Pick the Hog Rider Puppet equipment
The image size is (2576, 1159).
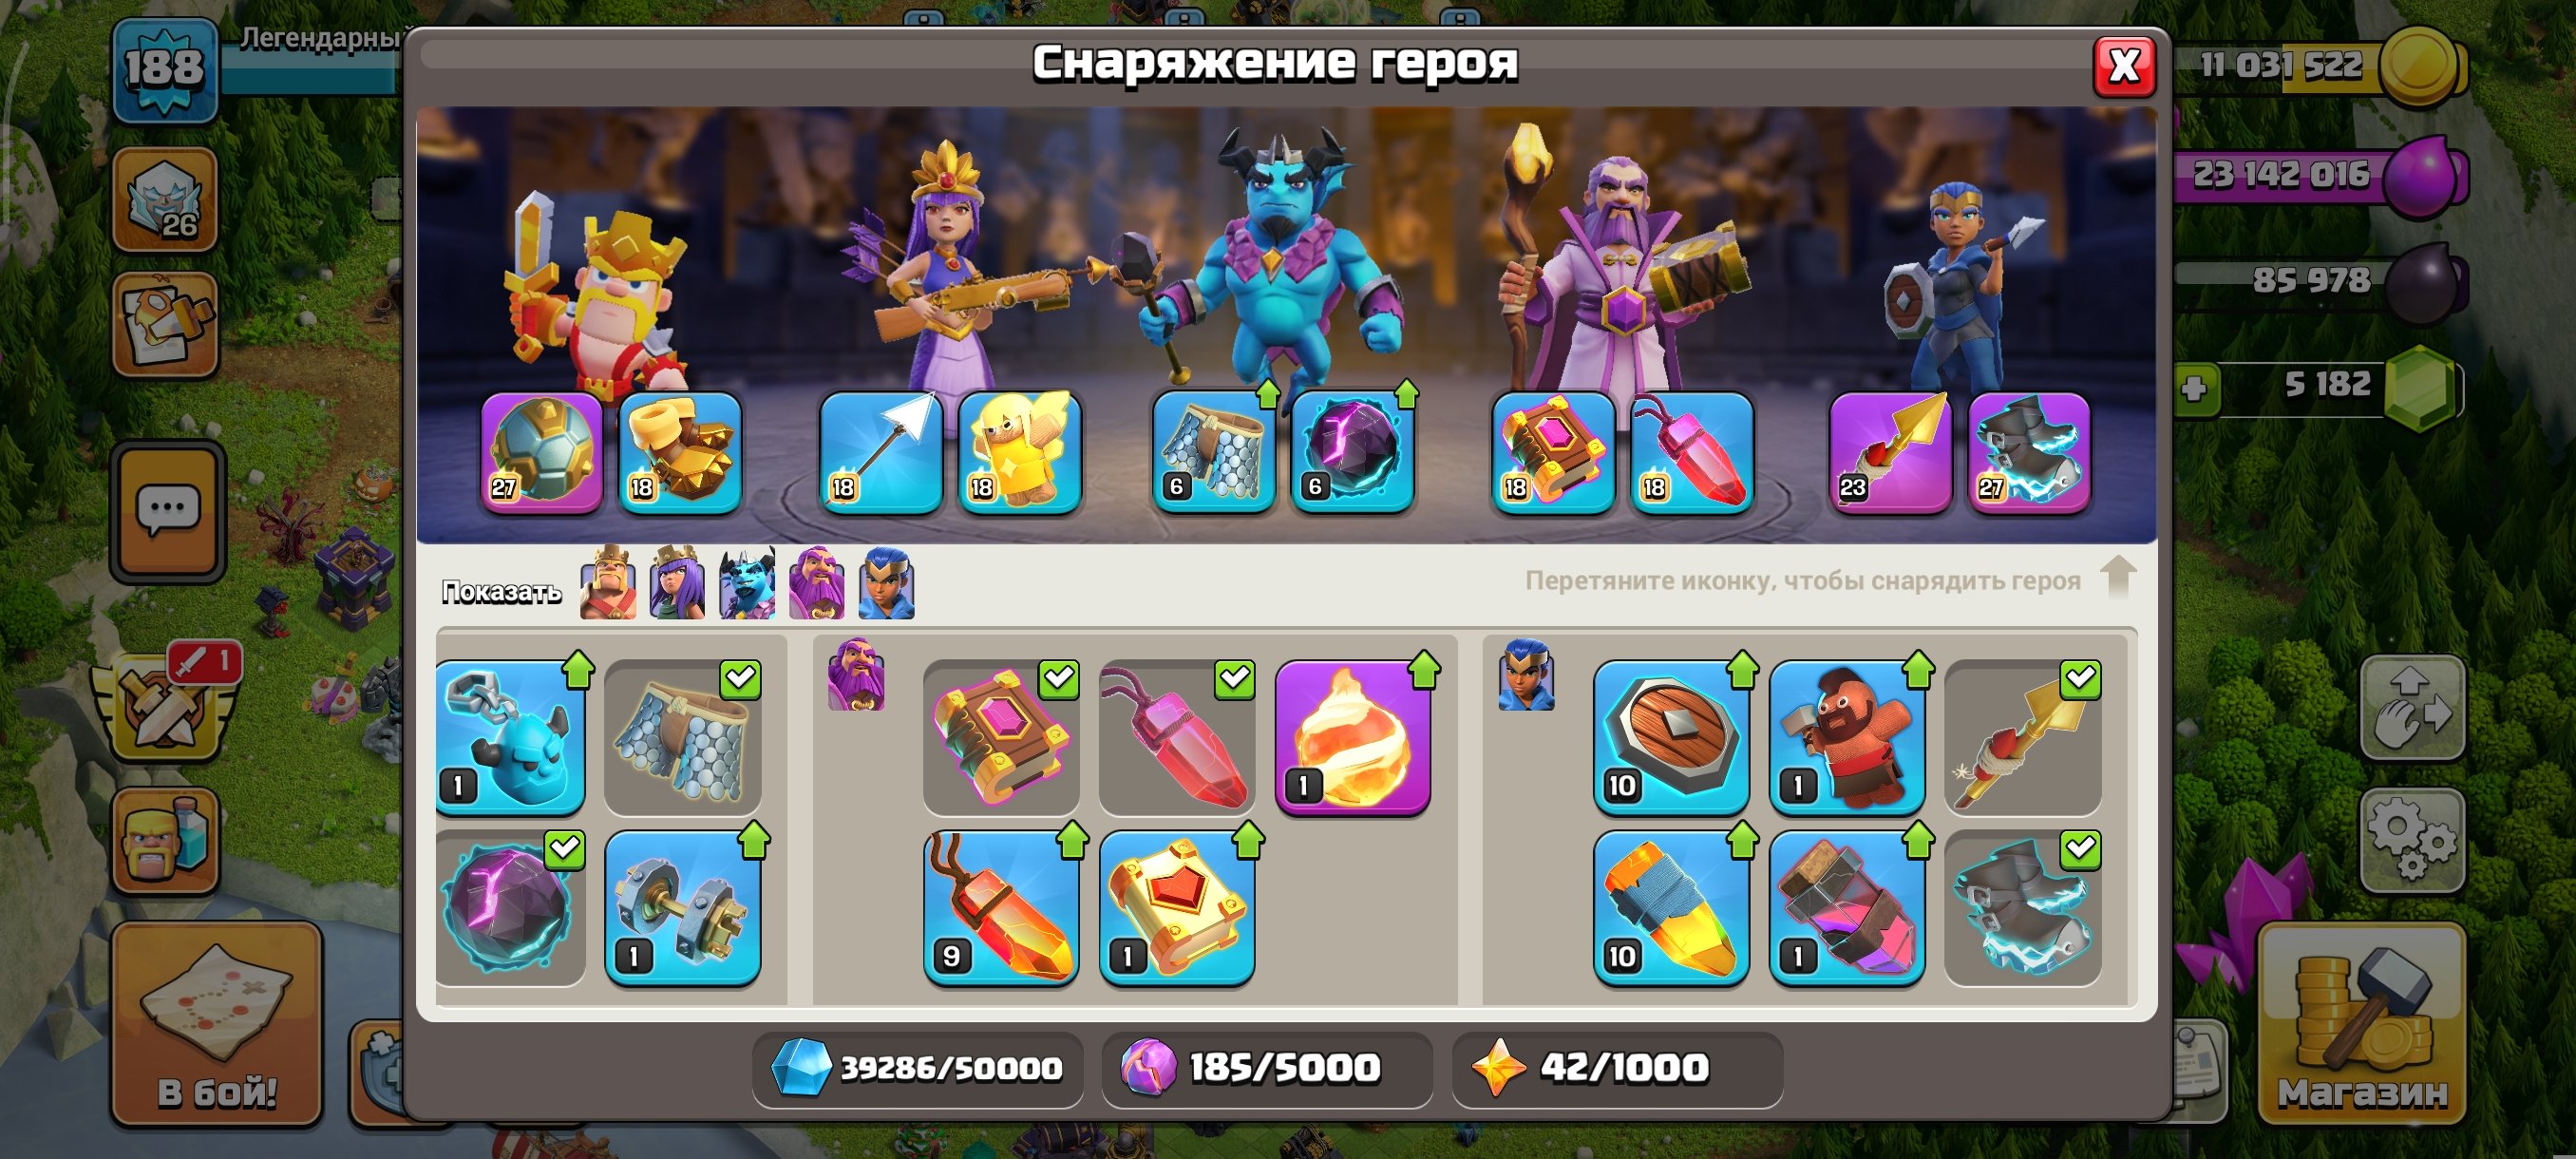pyautogui.click(x=1846, y=737)
